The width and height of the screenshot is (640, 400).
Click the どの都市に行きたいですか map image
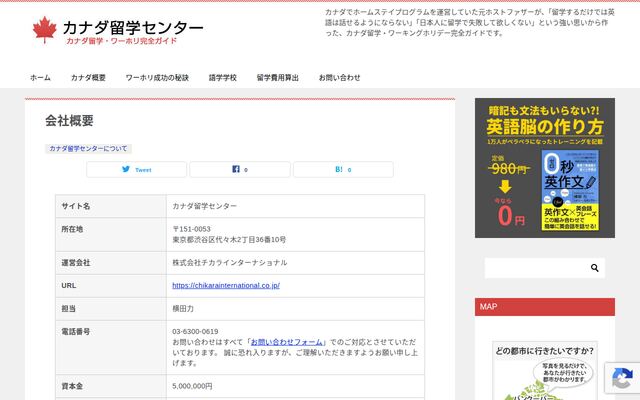544,371
